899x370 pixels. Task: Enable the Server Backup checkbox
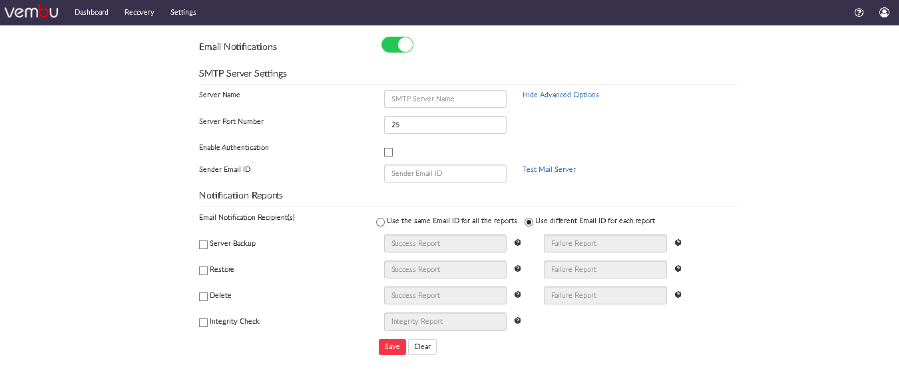203,244
